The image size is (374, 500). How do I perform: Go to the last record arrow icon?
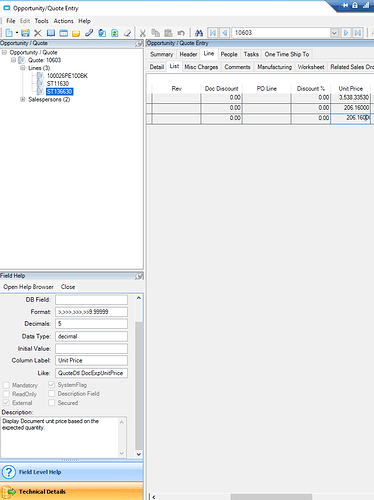pyautogui.click(x=358, y=33)
